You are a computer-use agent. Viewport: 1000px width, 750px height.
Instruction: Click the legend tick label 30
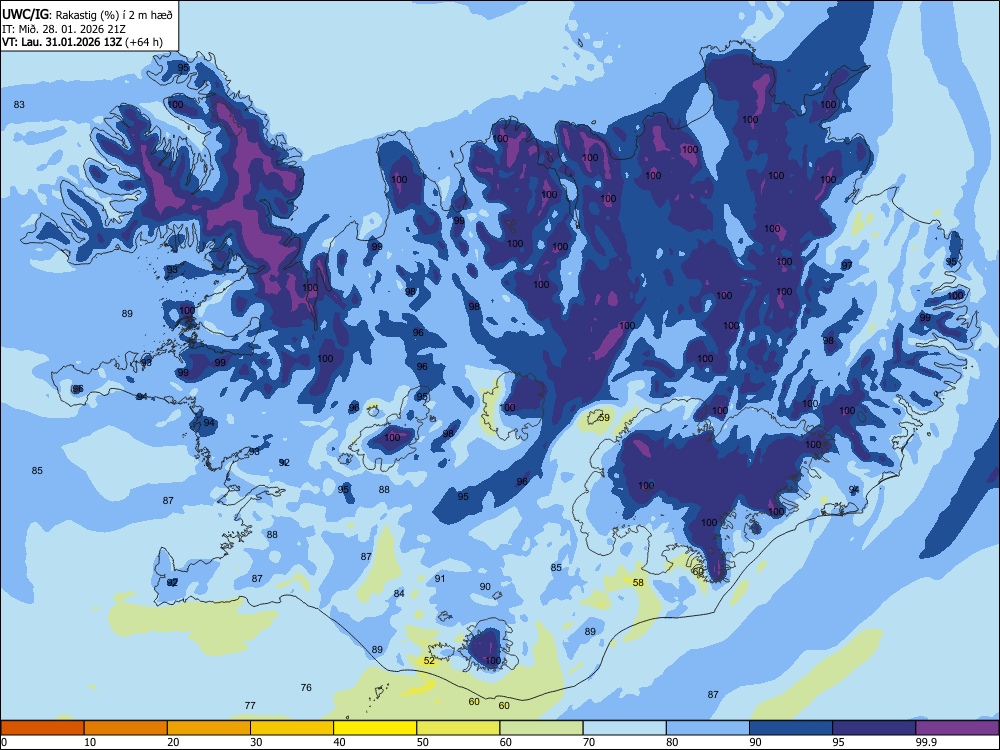[256, 742]
